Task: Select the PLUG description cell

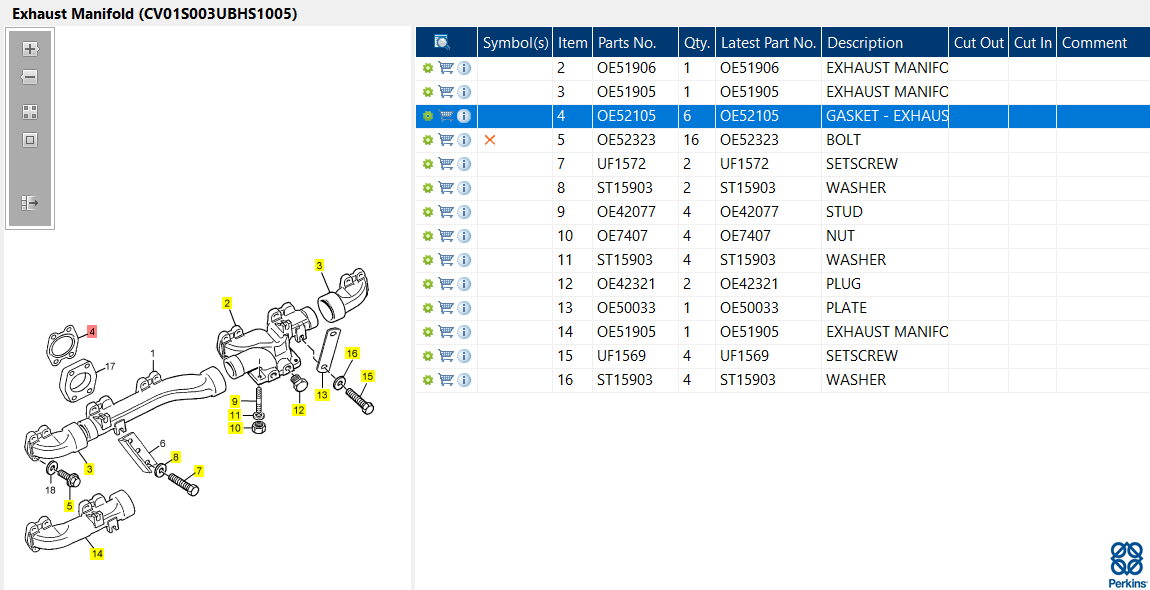Action: 885,284
